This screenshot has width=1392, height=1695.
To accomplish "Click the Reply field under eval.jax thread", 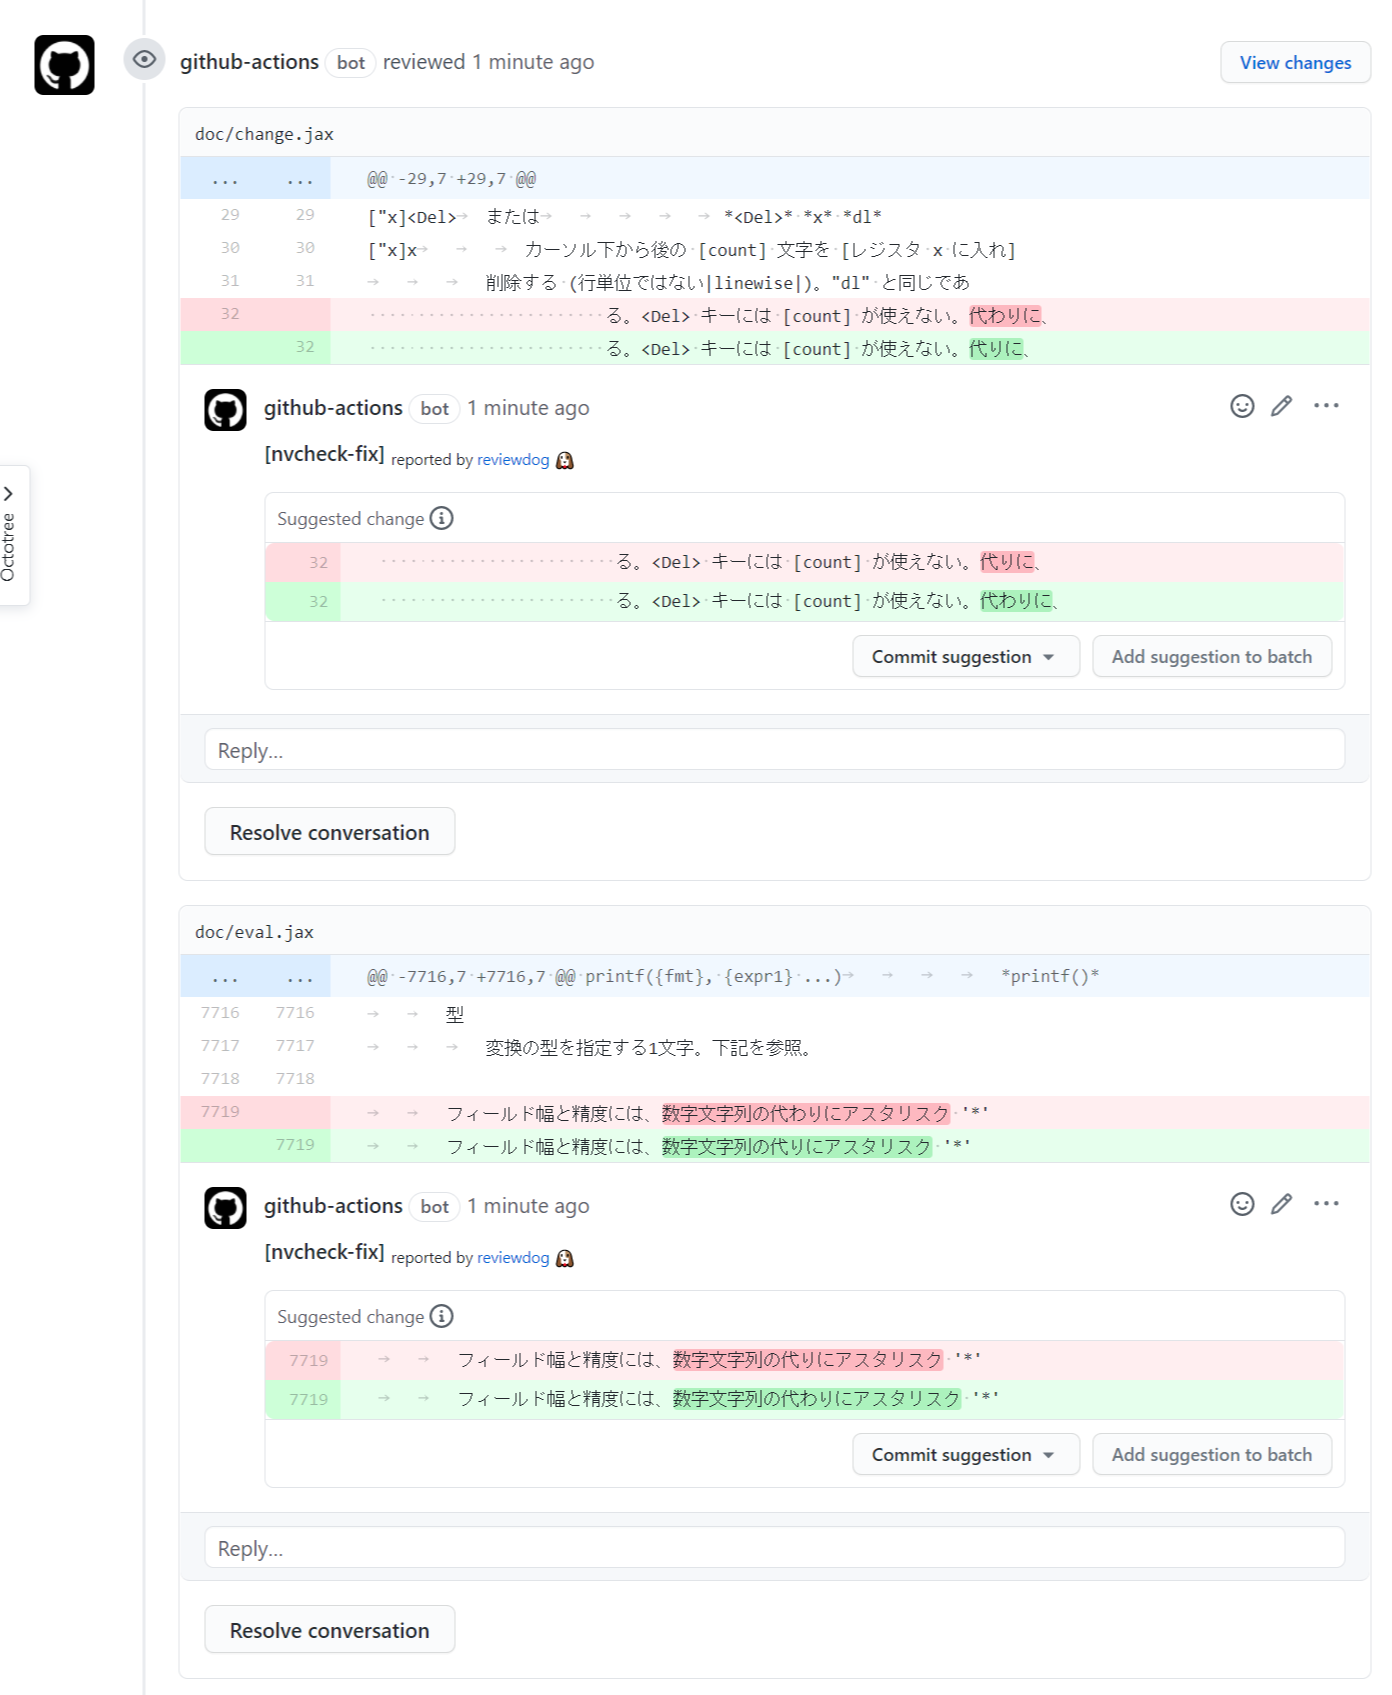I will click(x=774, y=1548).
